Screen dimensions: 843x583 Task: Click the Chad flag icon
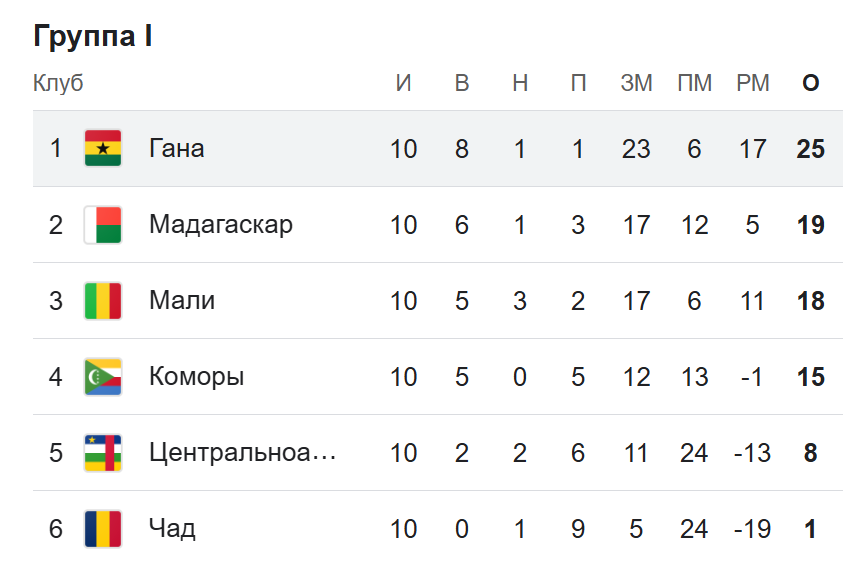point(103,529)
